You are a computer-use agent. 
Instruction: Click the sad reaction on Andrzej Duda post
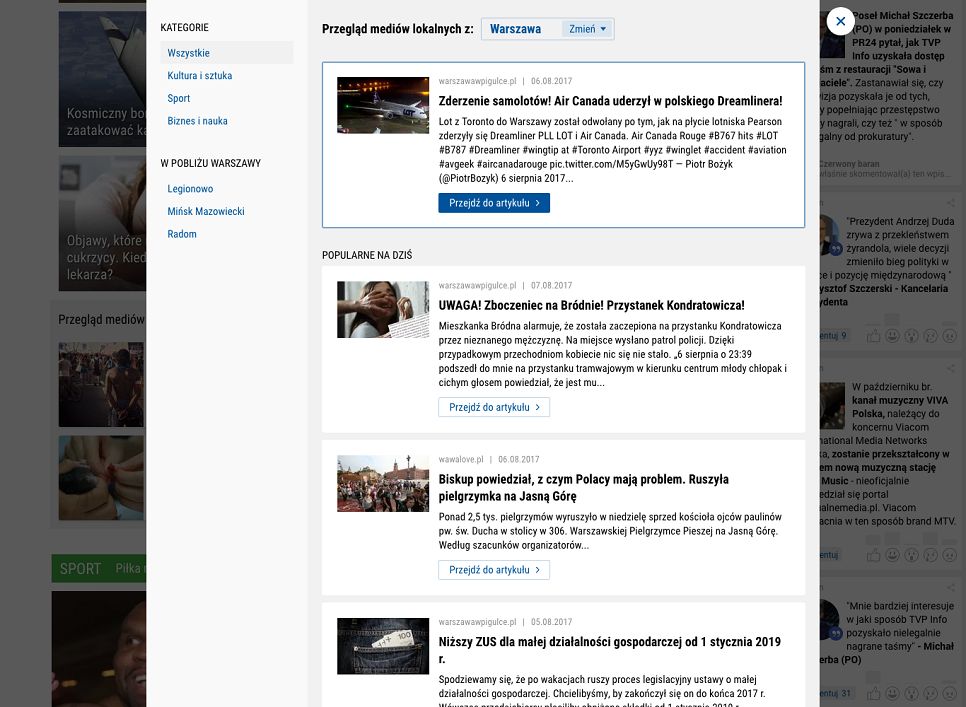pos(951,336)
